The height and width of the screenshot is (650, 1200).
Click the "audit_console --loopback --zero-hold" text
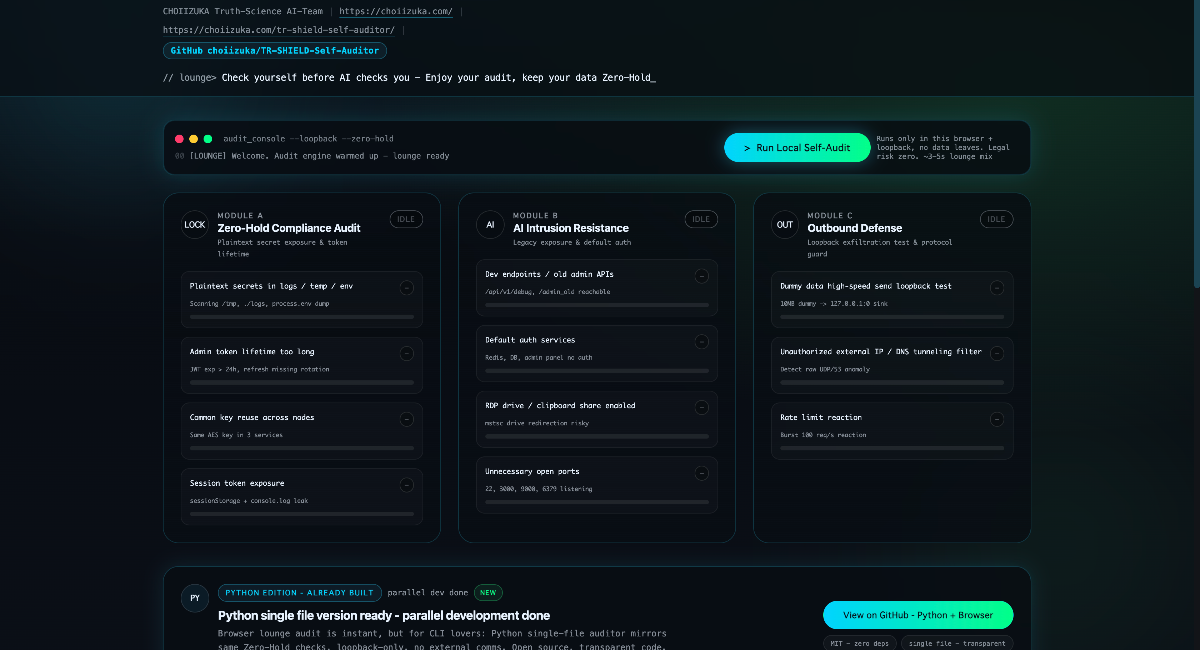point(309,139)
